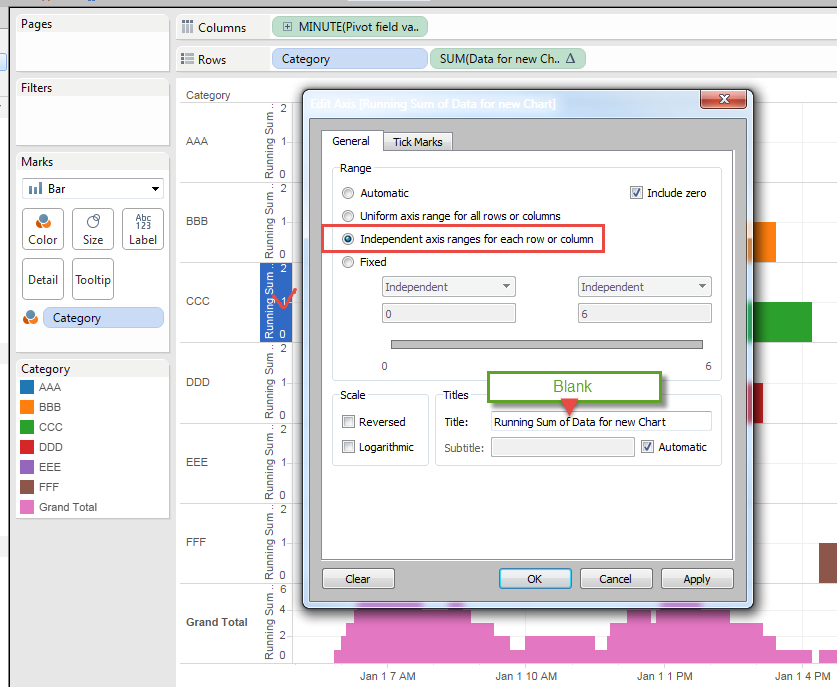Expand the MINUTE pill plus icon

coord(287,27)
